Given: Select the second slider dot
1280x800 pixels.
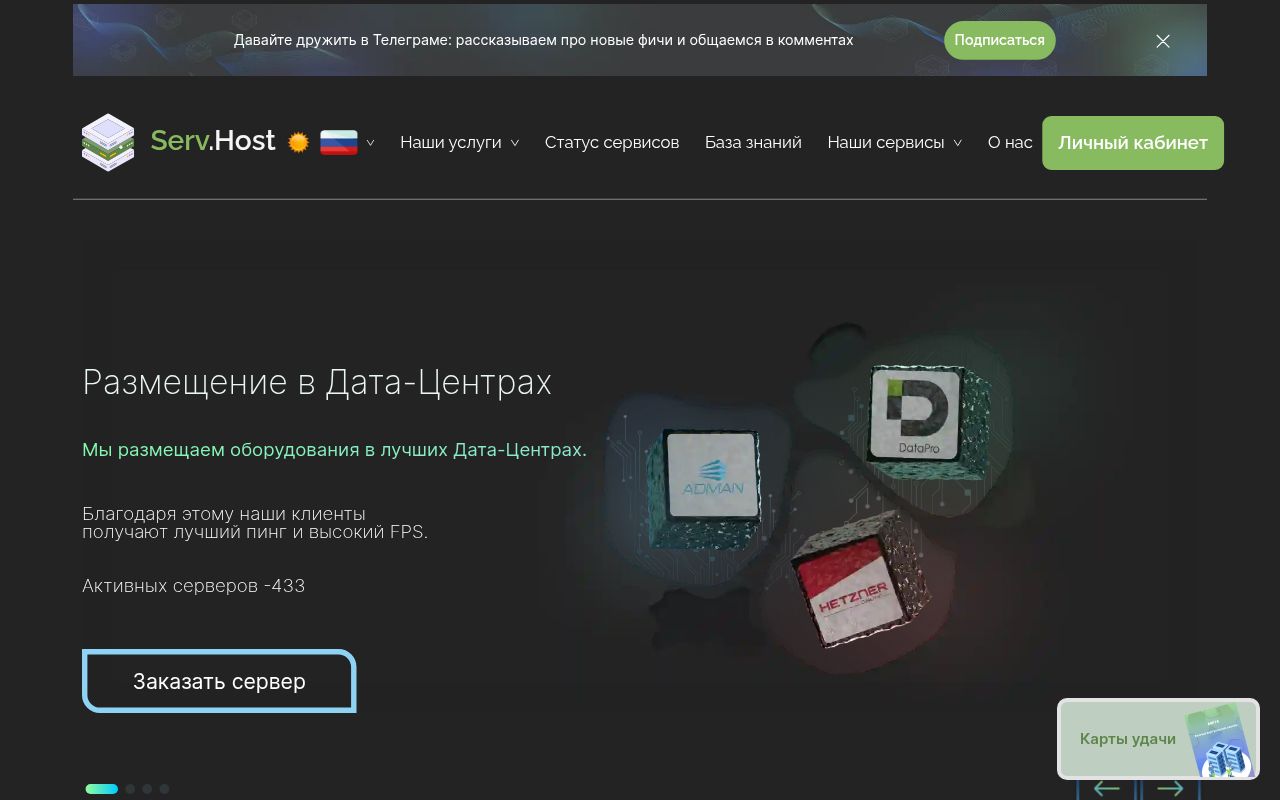Looking at the screenshot, I should [x=130, y=789].
